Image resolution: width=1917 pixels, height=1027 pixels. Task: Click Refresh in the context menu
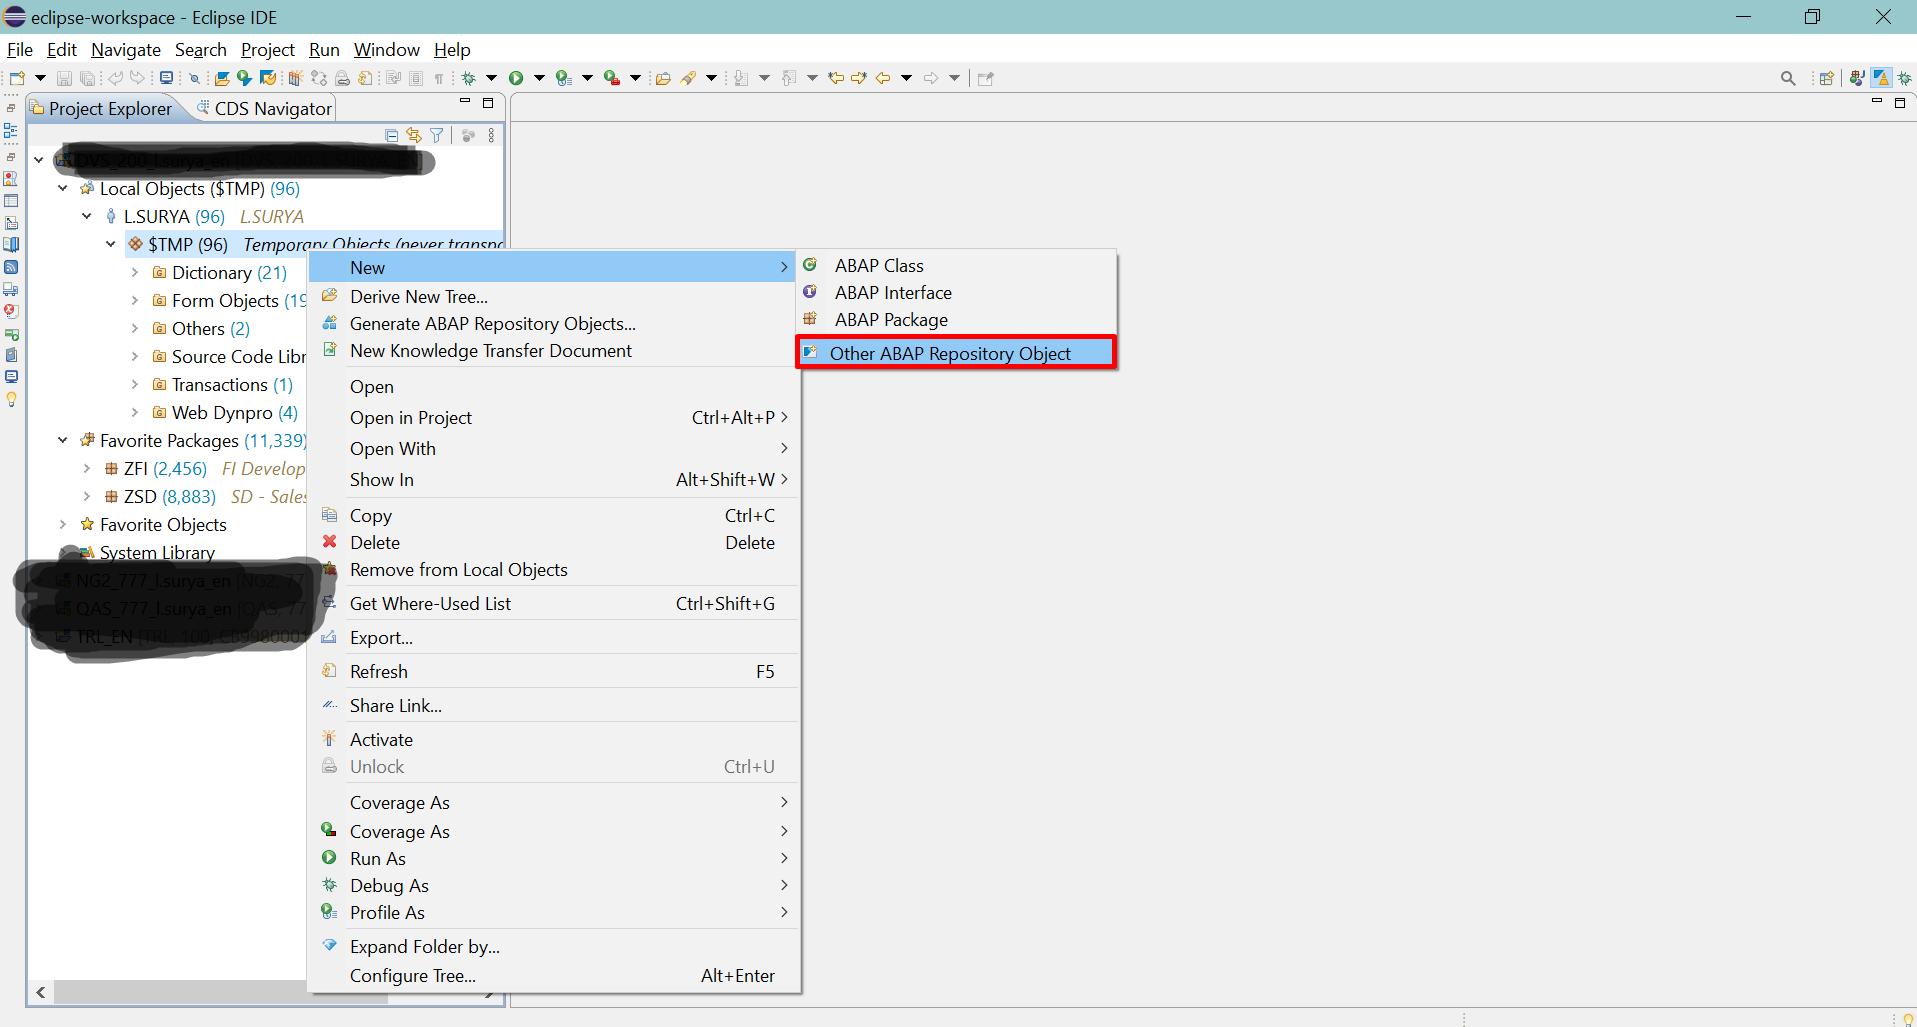379,671
